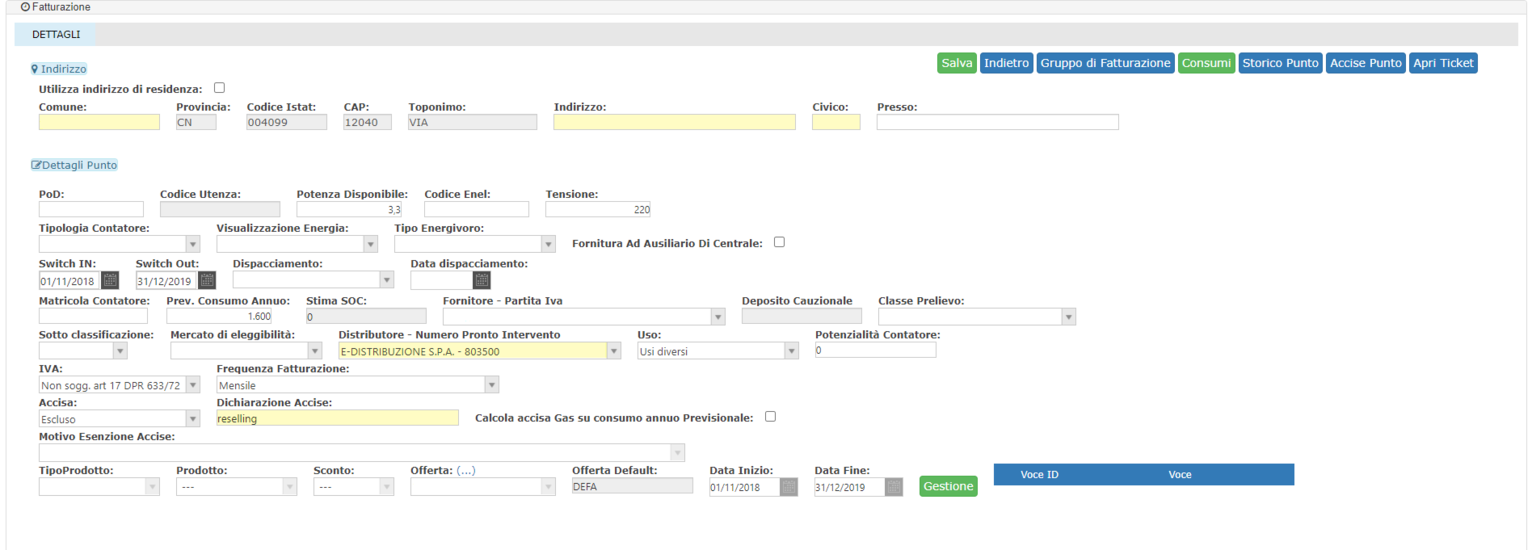The image size is (1532, 550).
Task: Click the (...) link next to Offerta
Action: 466,470
